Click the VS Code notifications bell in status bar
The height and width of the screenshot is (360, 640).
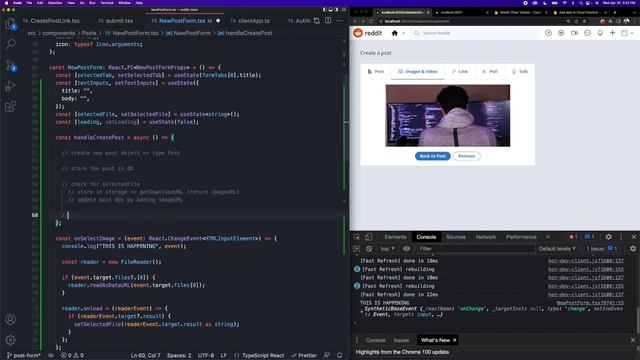coord(340,356)
